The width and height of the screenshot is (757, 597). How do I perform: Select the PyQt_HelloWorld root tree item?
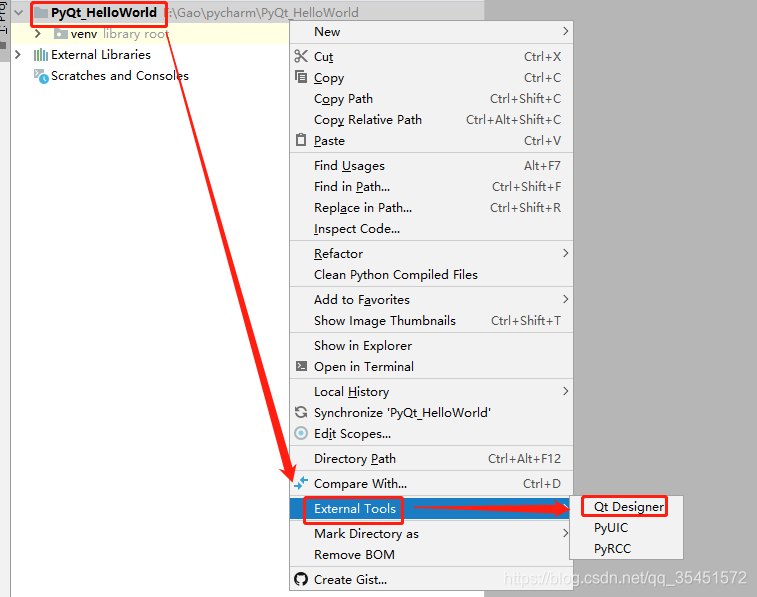point(104,13)
